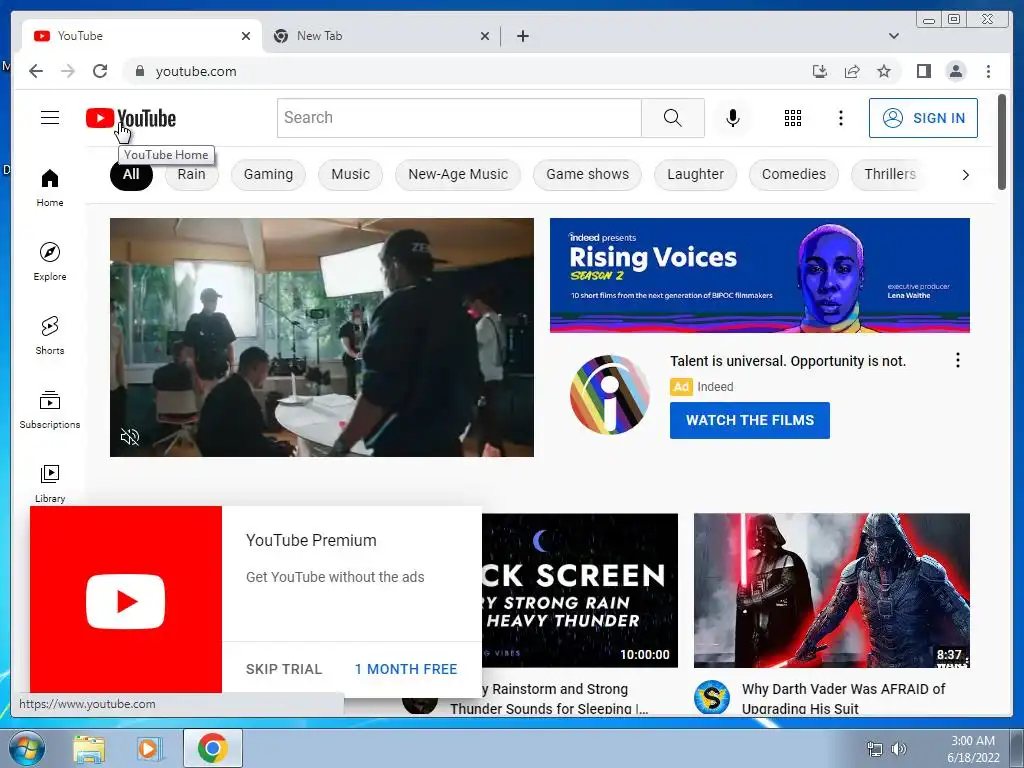Select the Comedies chip
The image size is (1024, 768).
pyautogui.click(x=793, y=174)
